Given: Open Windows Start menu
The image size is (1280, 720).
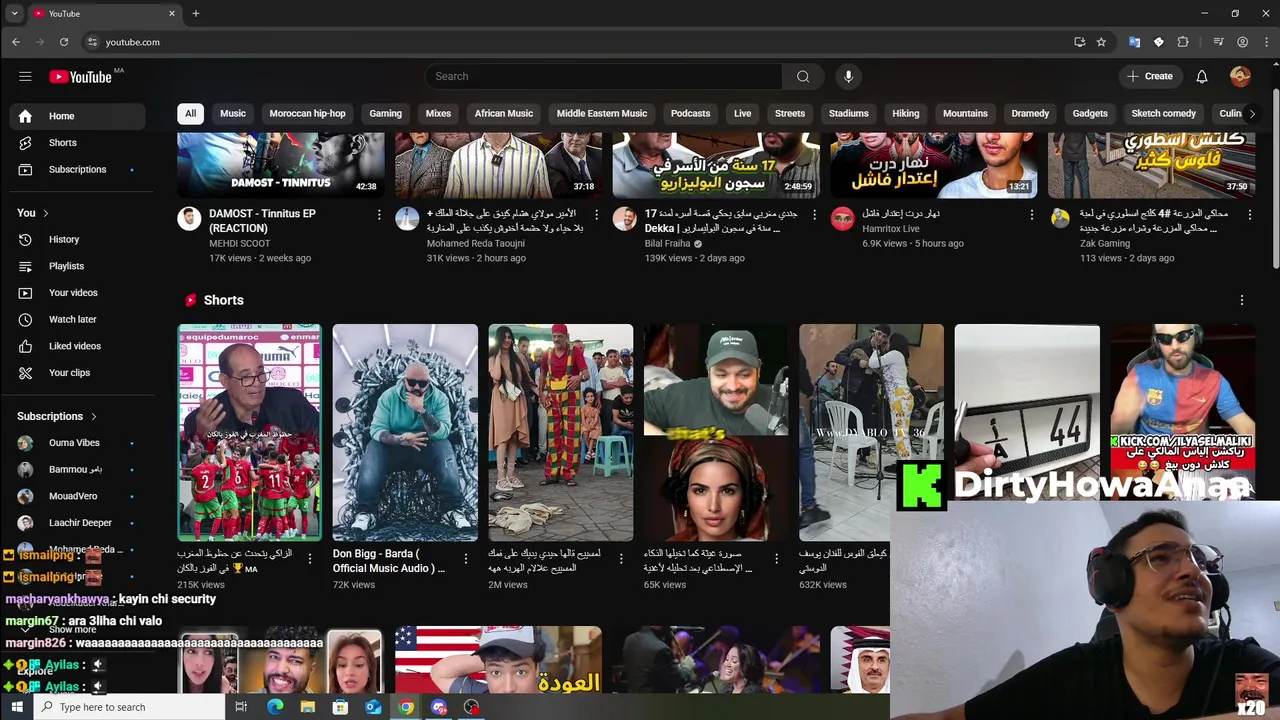Looking at the screenshot, I should (x=16, y=707).
